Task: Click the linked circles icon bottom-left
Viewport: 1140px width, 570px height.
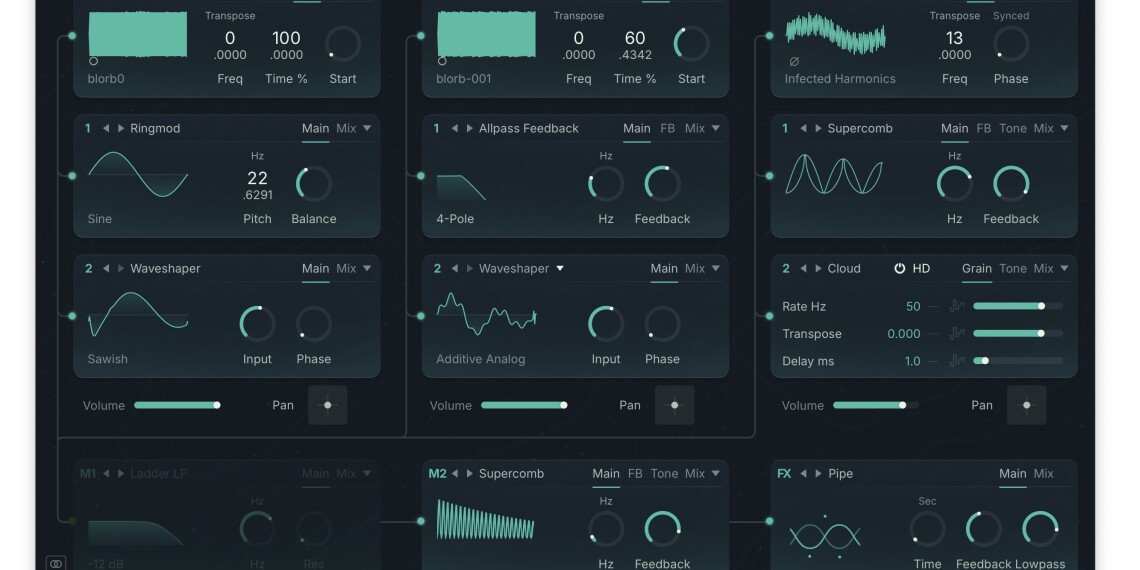Action: (x=56, y=563)
